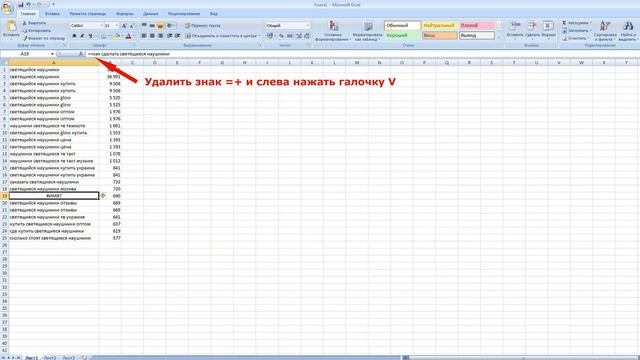Decrease font size with the smaller A
The image size is (640, 360).
[131, 26]
